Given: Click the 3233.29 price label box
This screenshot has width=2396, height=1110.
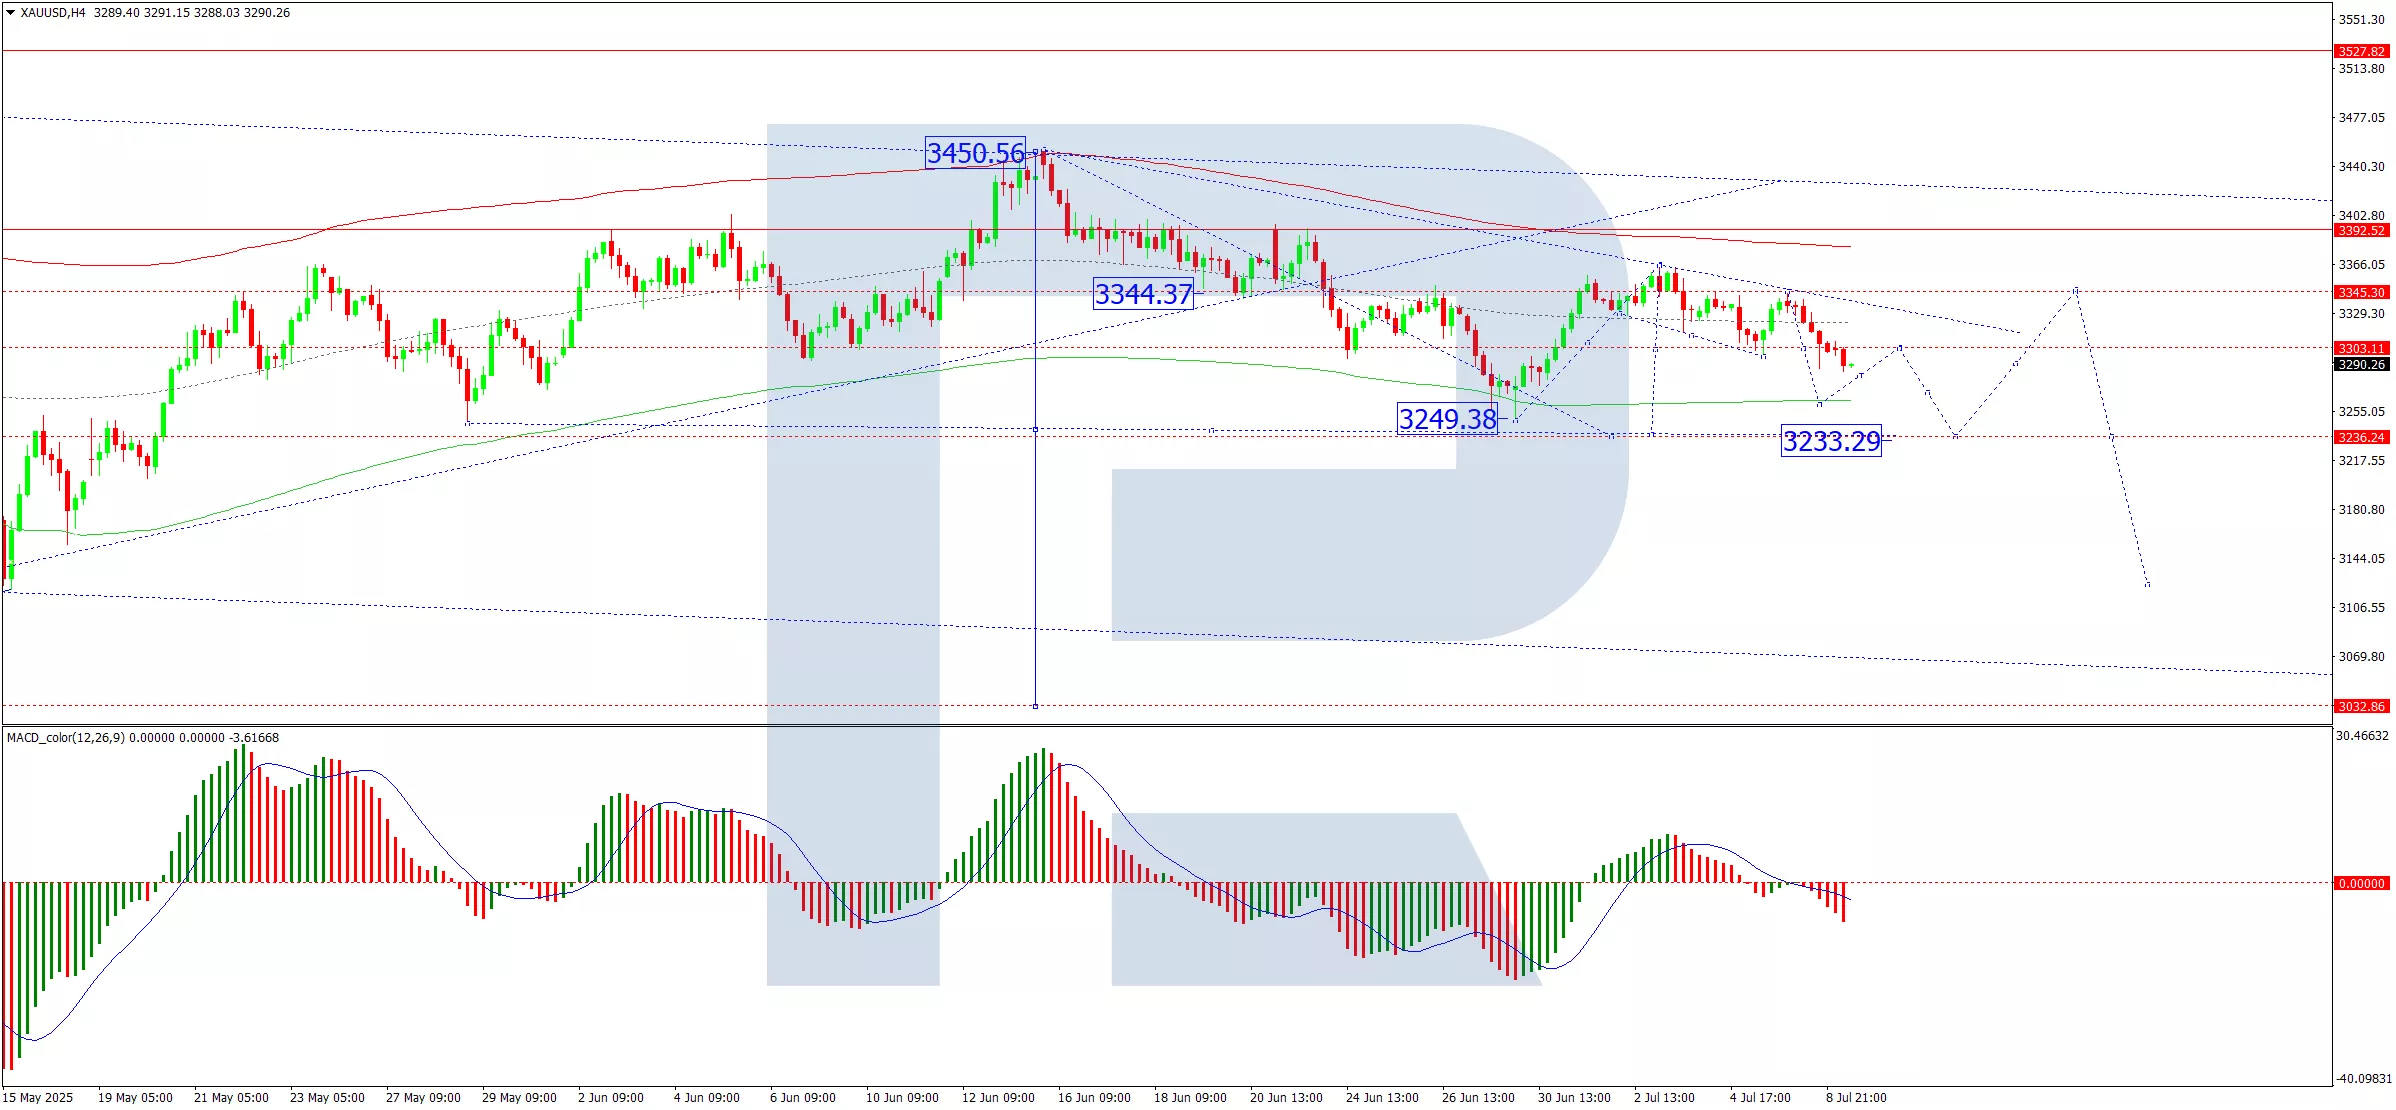Looking at the screenshot, I should pyautogui.click(x=1831, y=441).
